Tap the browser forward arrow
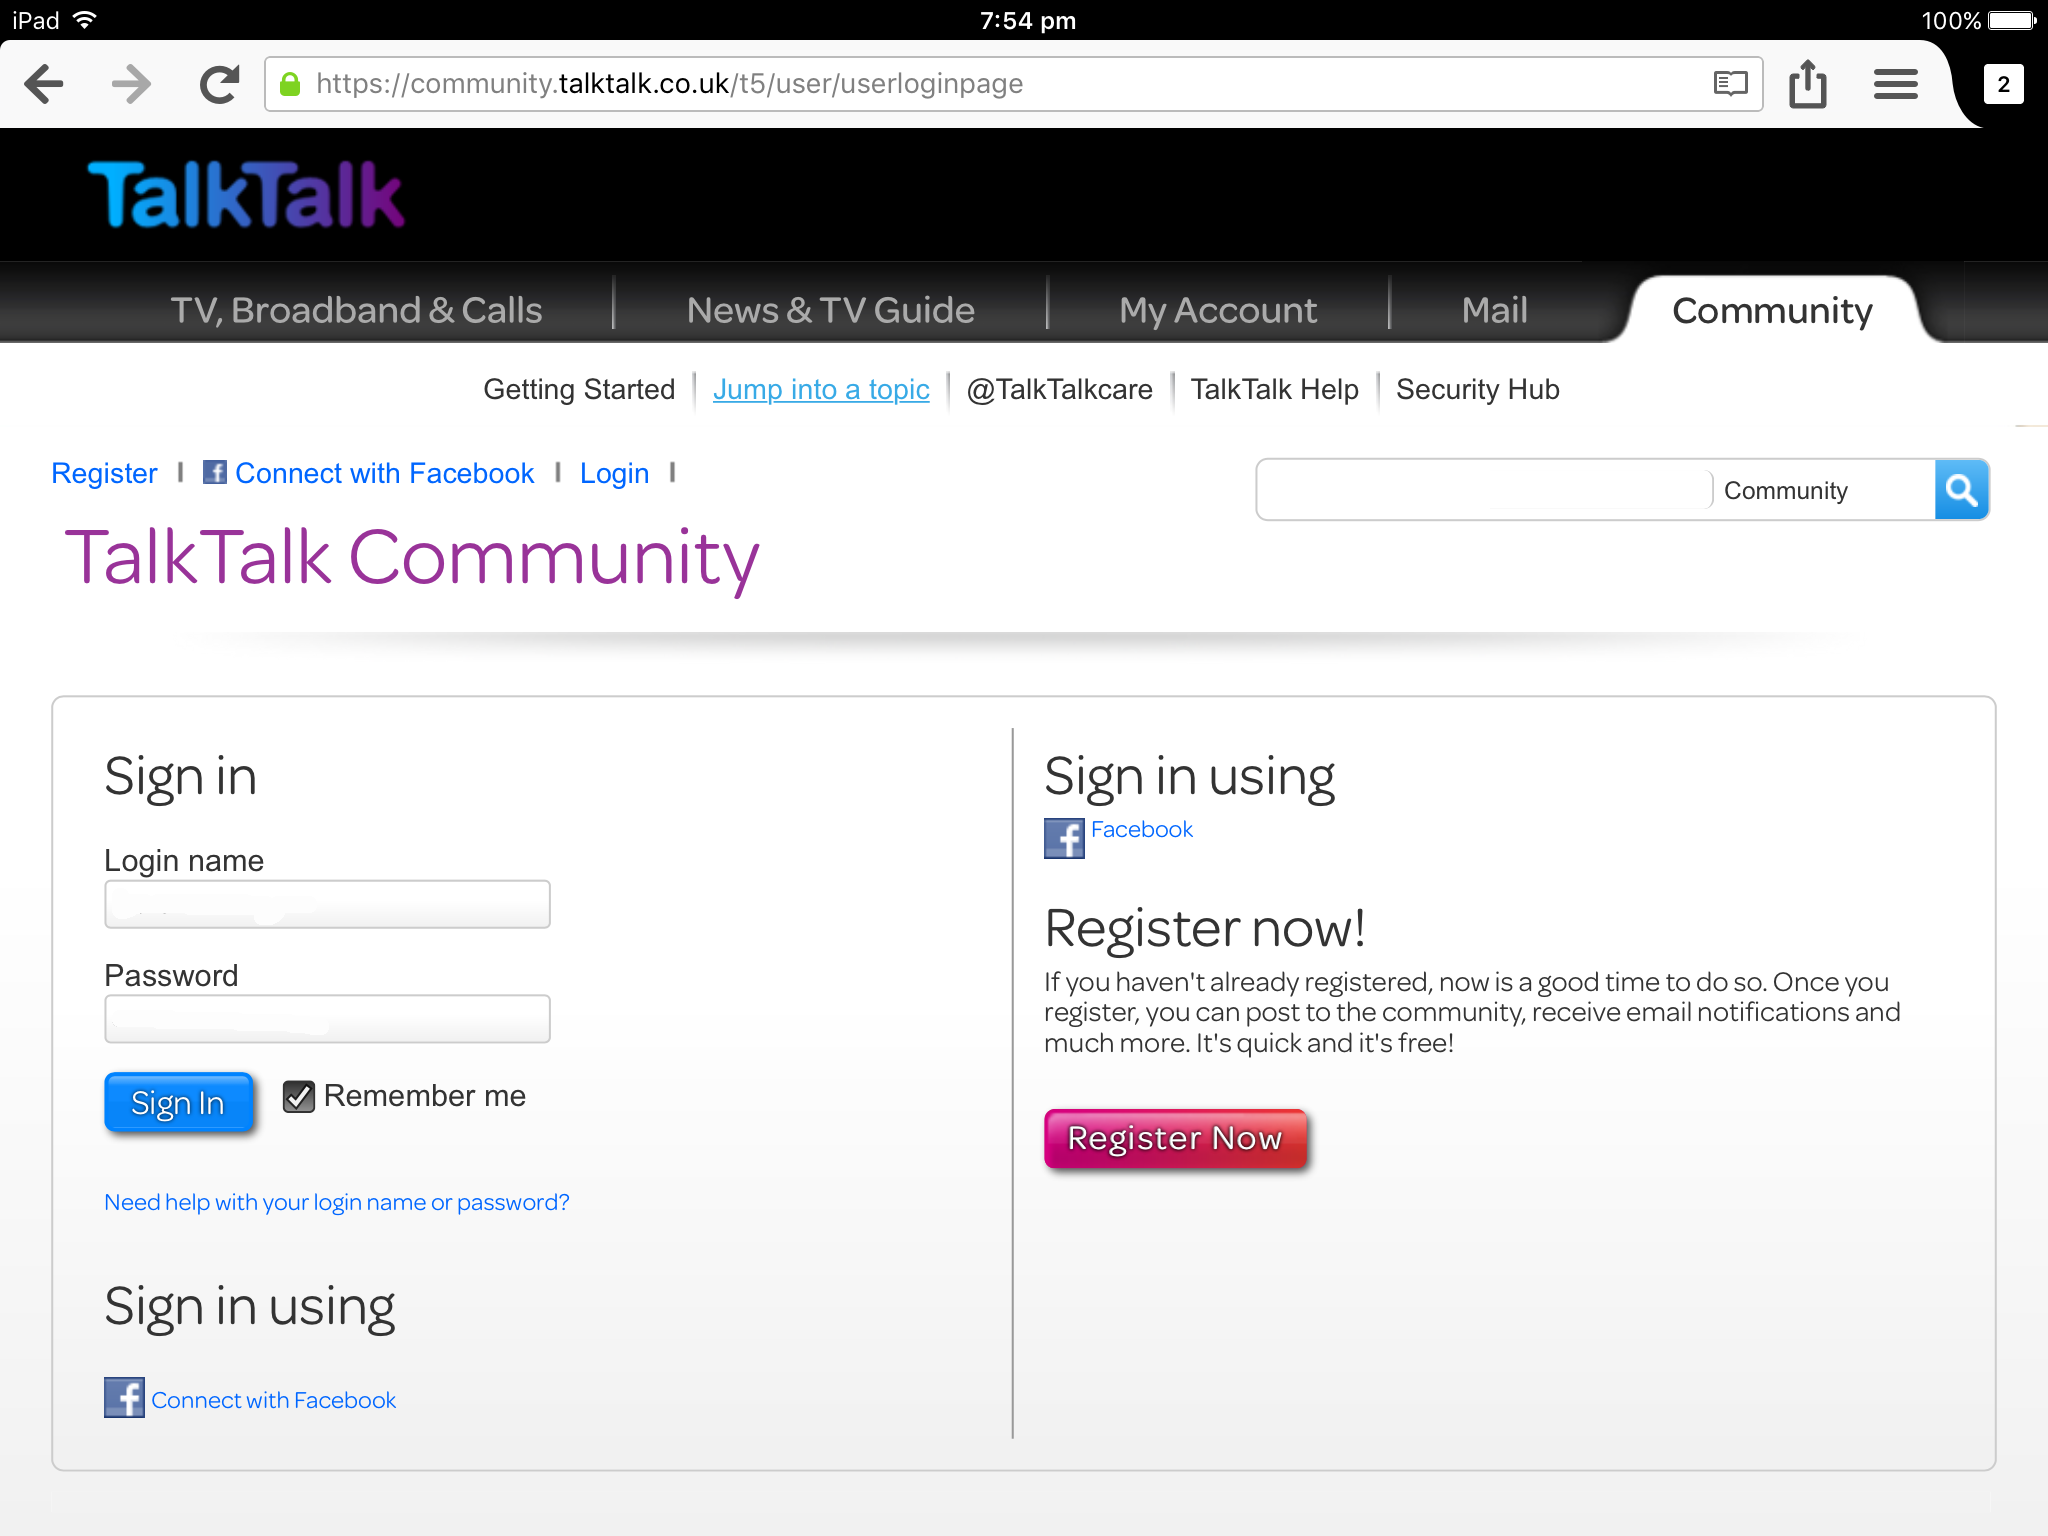This screenshot has width=2048, height=1536. (131, 84)
